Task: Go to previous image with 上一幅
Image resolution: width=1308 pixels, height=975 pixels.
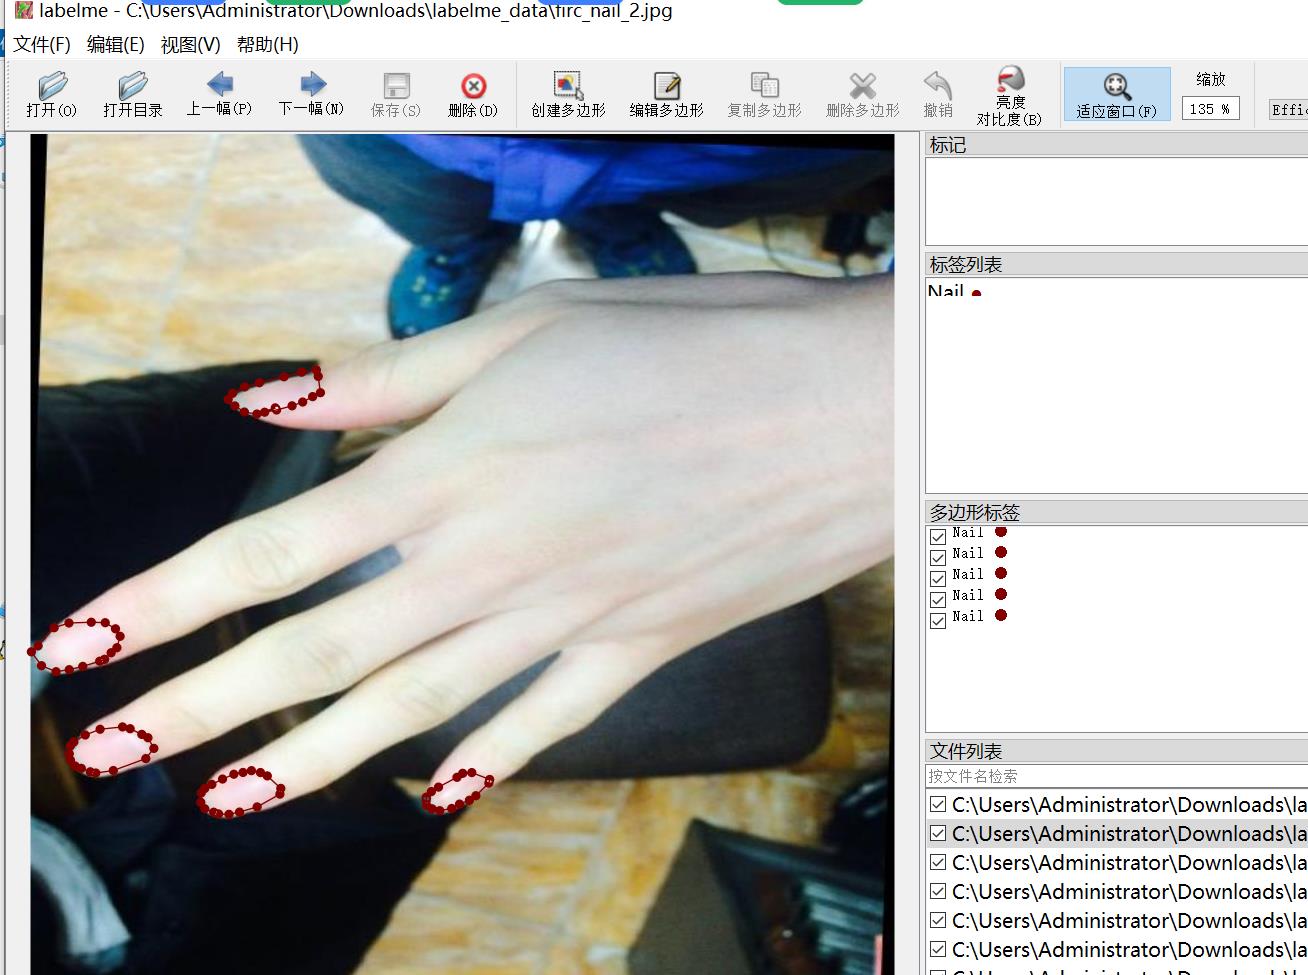Action: point(219,95)
